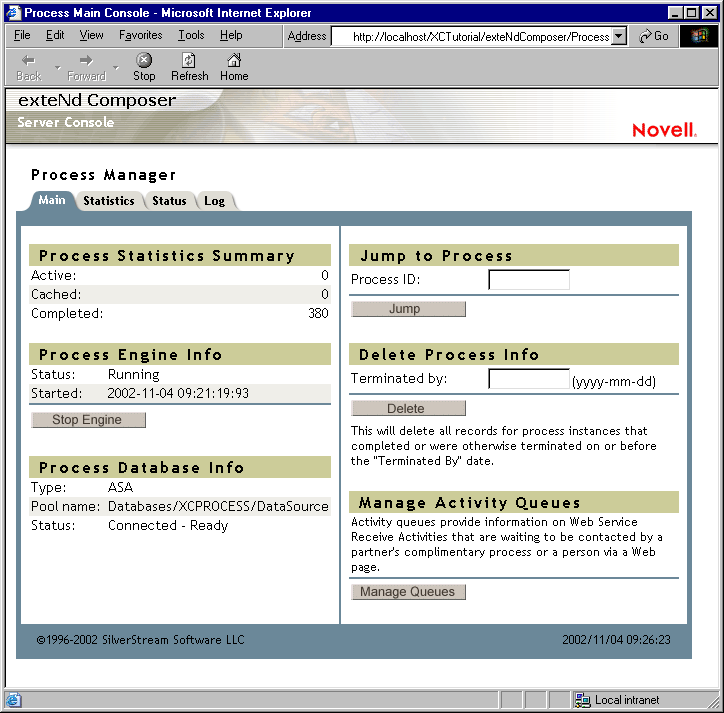This screenshot has height=713, width=724.
Task: Click the 'Process Statistics Summary' heading
Action: tap(166, 256)
